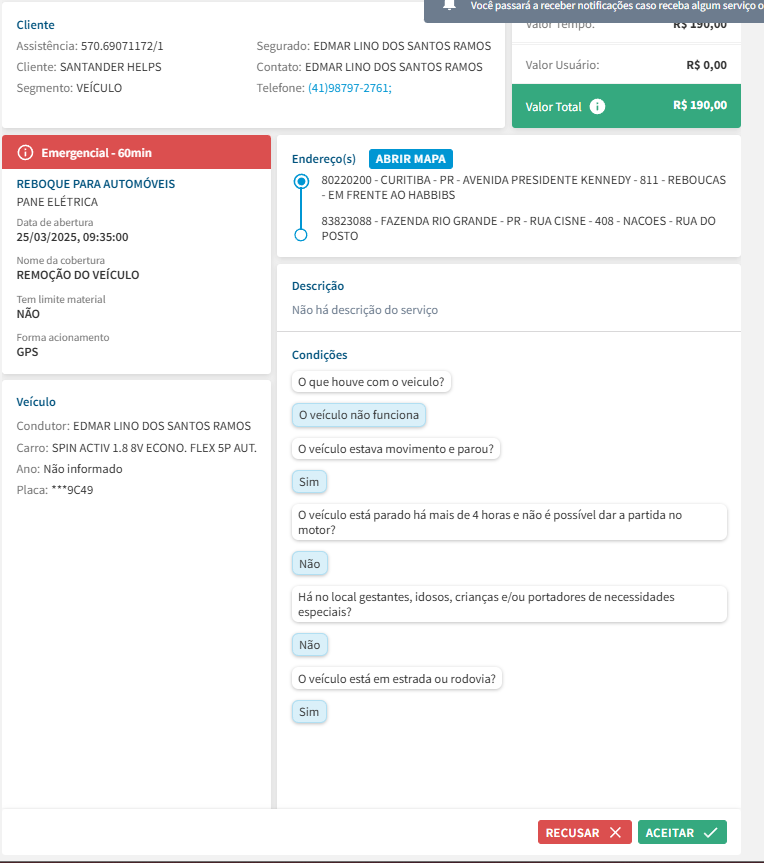Open the map with ABRIR MAPA
The image size is (764, 863).
point(411,159)
